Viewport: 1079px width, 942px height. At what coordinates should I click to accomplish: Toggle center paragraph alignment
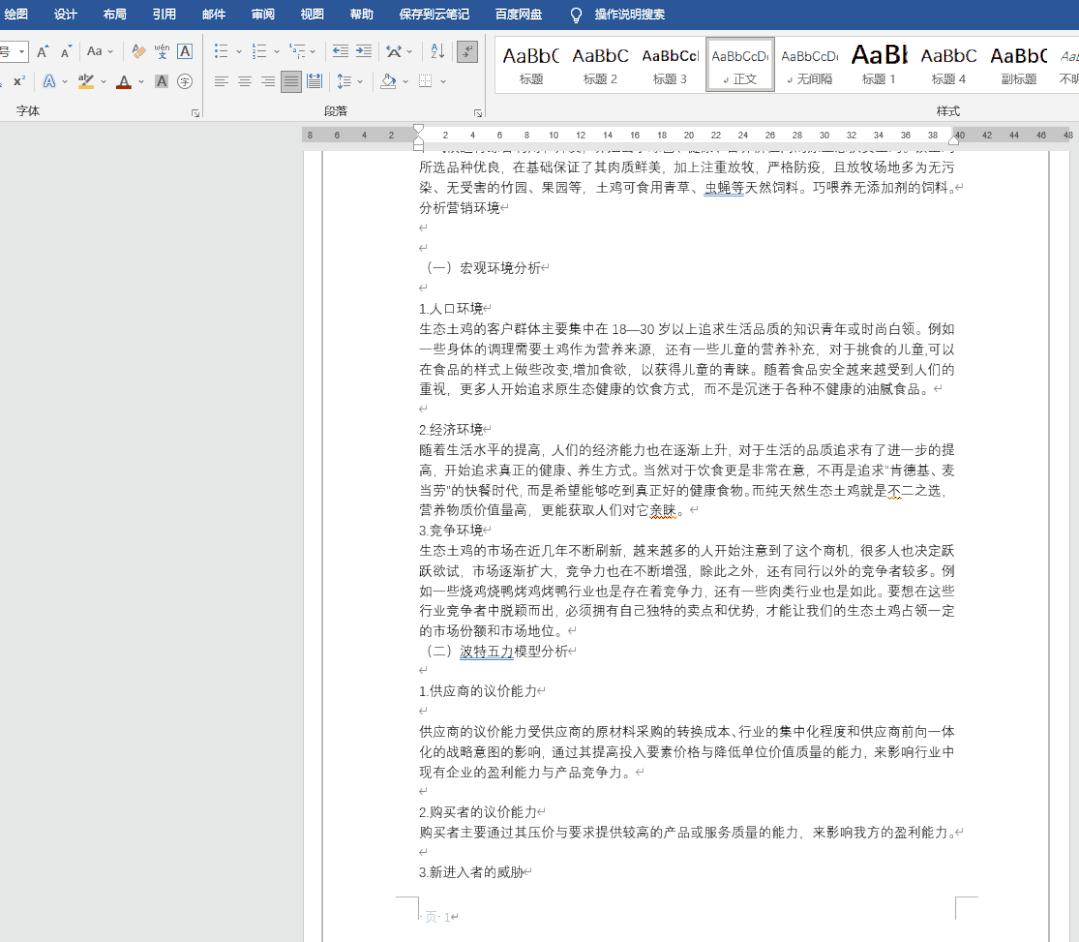pyautogui.click(x=244, y=81)
